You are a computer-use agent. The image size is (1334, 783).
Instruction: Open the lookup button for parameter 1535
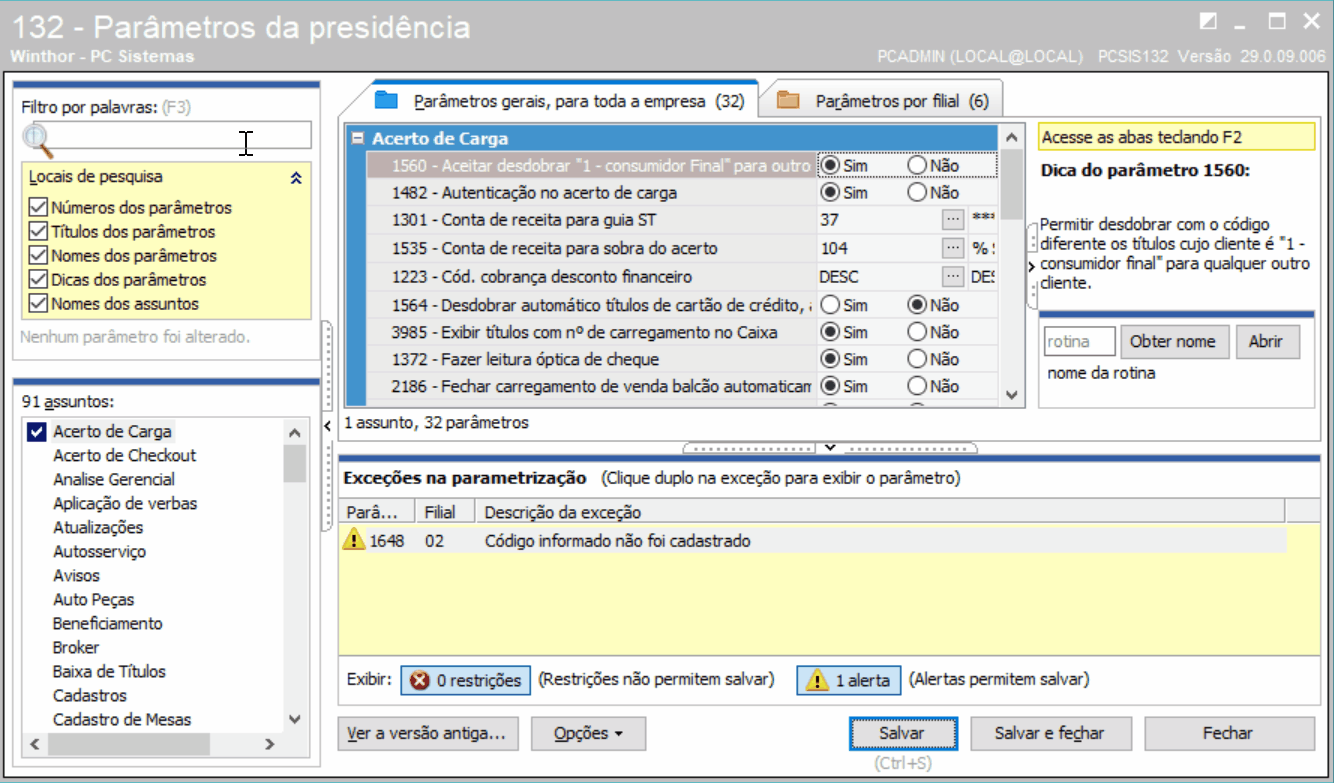tap(953, 248)
